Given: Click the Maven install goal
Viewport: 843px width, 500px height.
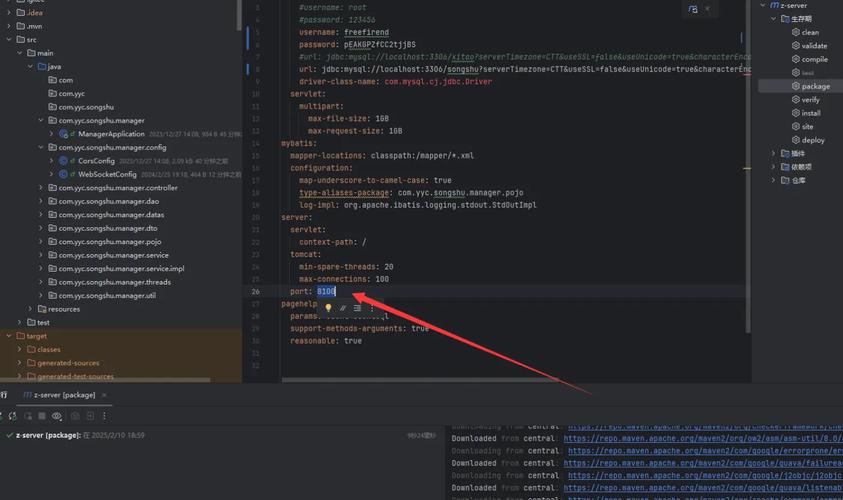Looking at the screenshot, I should (810, 113).
